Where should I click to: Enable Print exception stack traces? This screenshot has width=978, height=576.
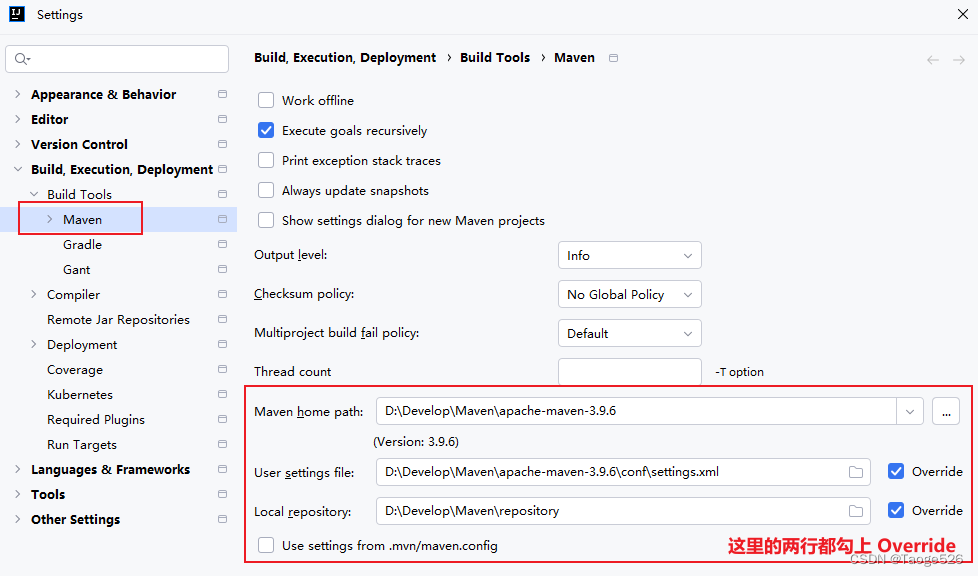pyautogui.click(x=266, y=160)
